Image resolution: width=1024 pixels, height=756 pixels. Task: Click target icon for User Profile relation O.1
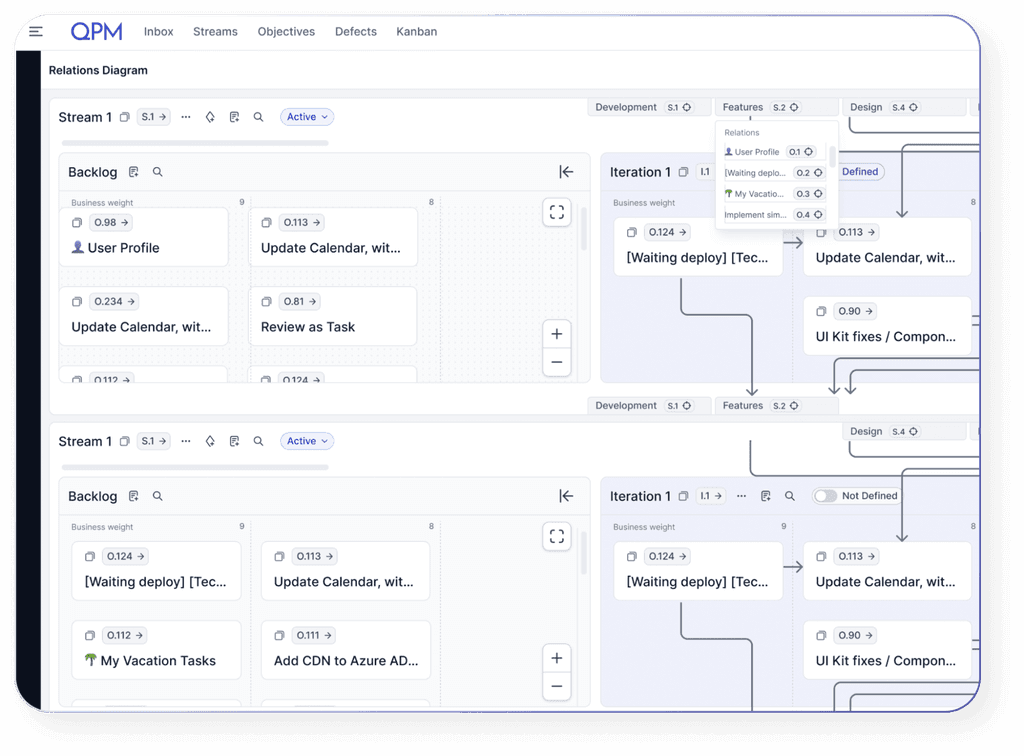(818, 152)
